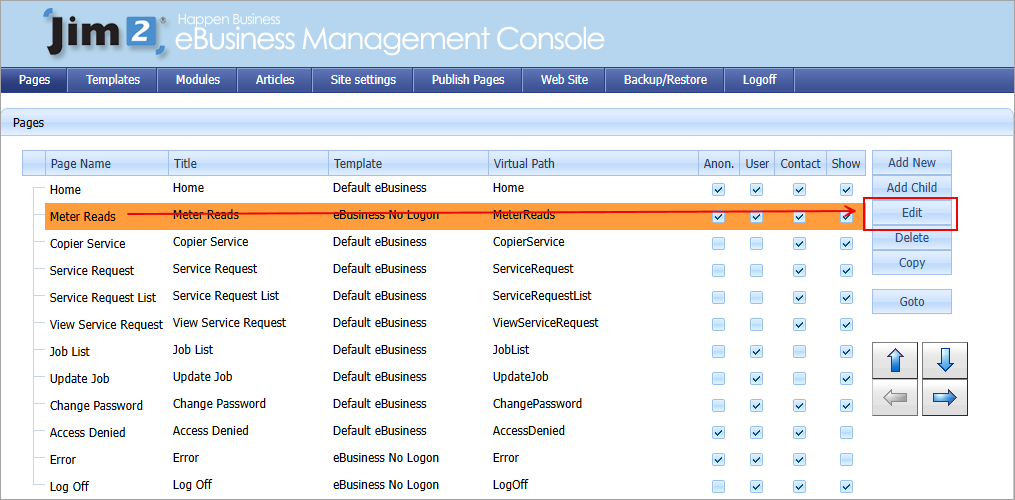Go to Backup/Restore menu
Screen dimensions: 1015x500
tap(665, 80)
